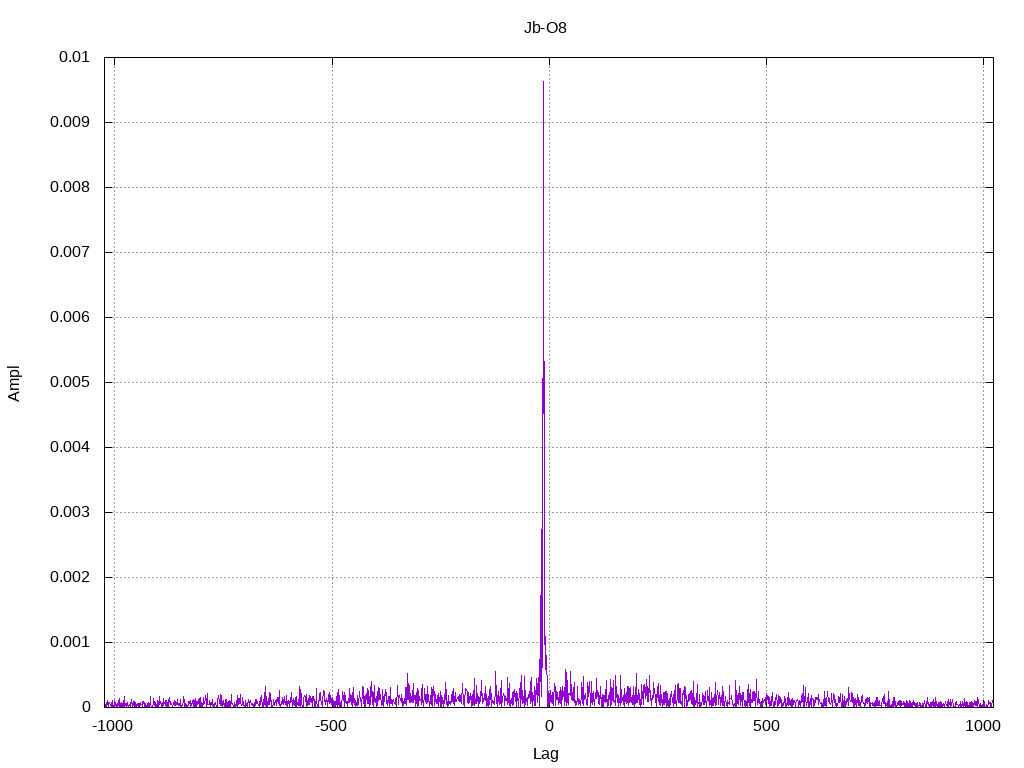The image size is (1024, 768).
Task: Click the y-axis tick label 0.005
Action: pos(70,382)
